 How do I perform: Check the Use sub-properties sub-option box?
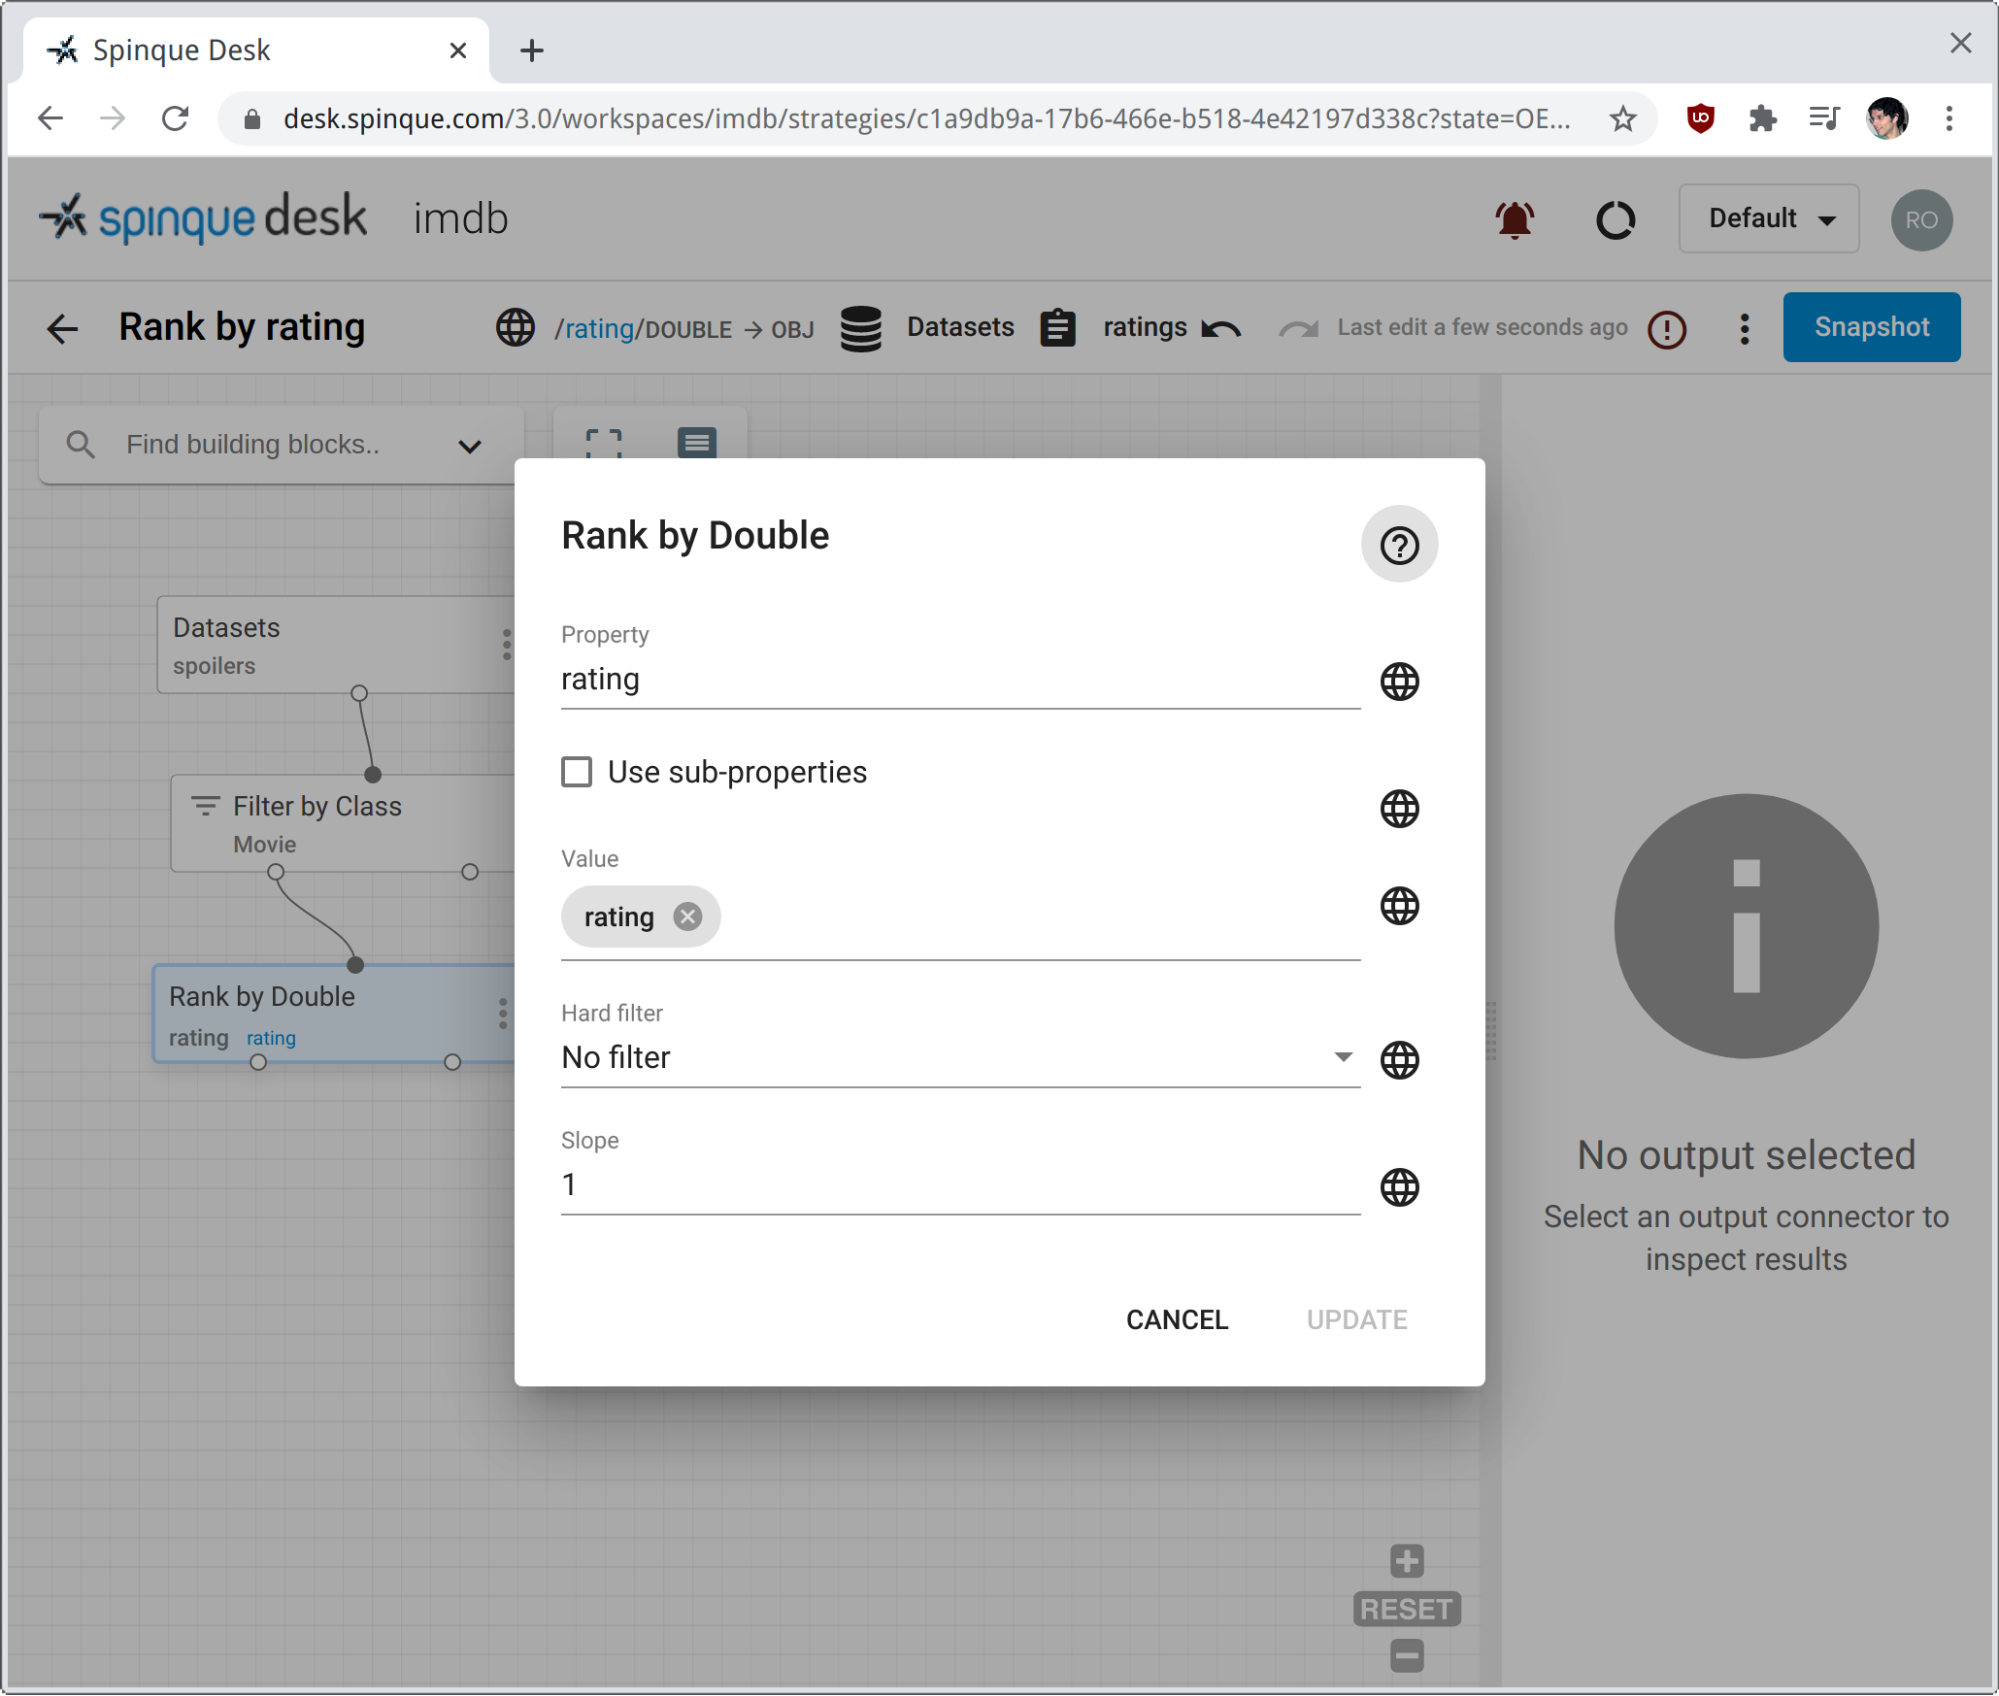click(577, 772)
